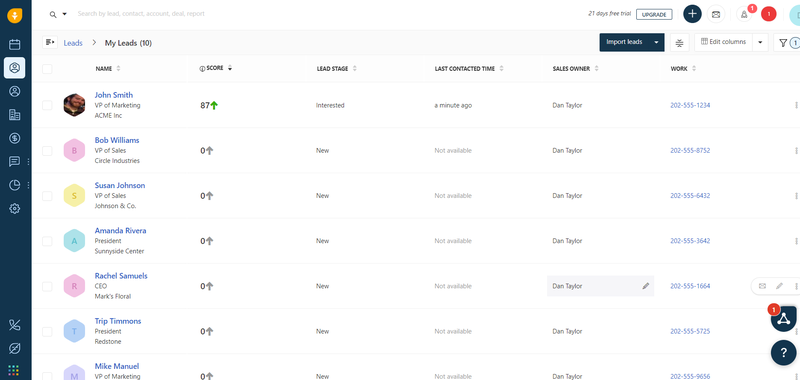Open the search type dropdown arrow
Viewport: 800px width, 380px height.
click(64, 14)
